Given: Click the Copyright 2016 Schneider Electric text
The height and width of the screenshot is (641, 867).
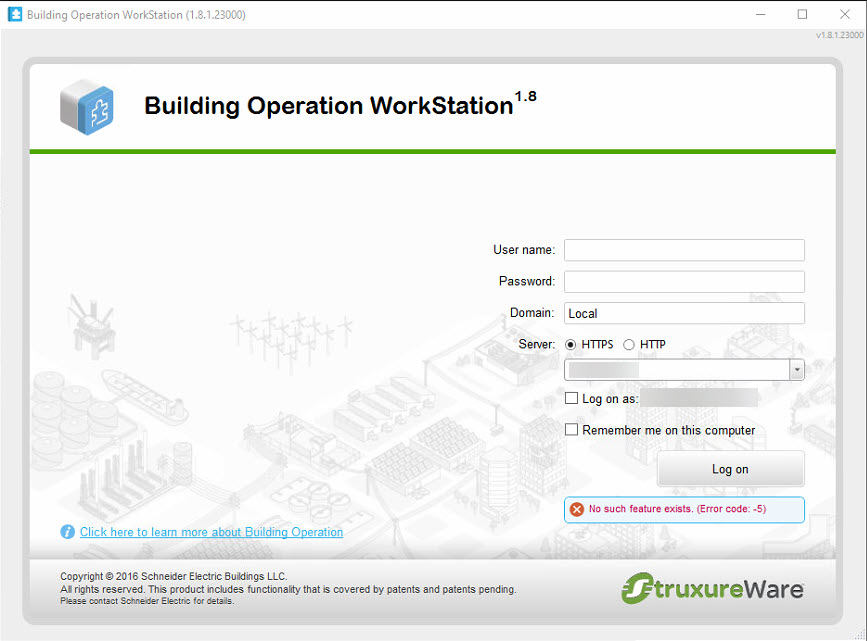Looking at the screenshot, I should pyautogui.click(x=174, y=576).
